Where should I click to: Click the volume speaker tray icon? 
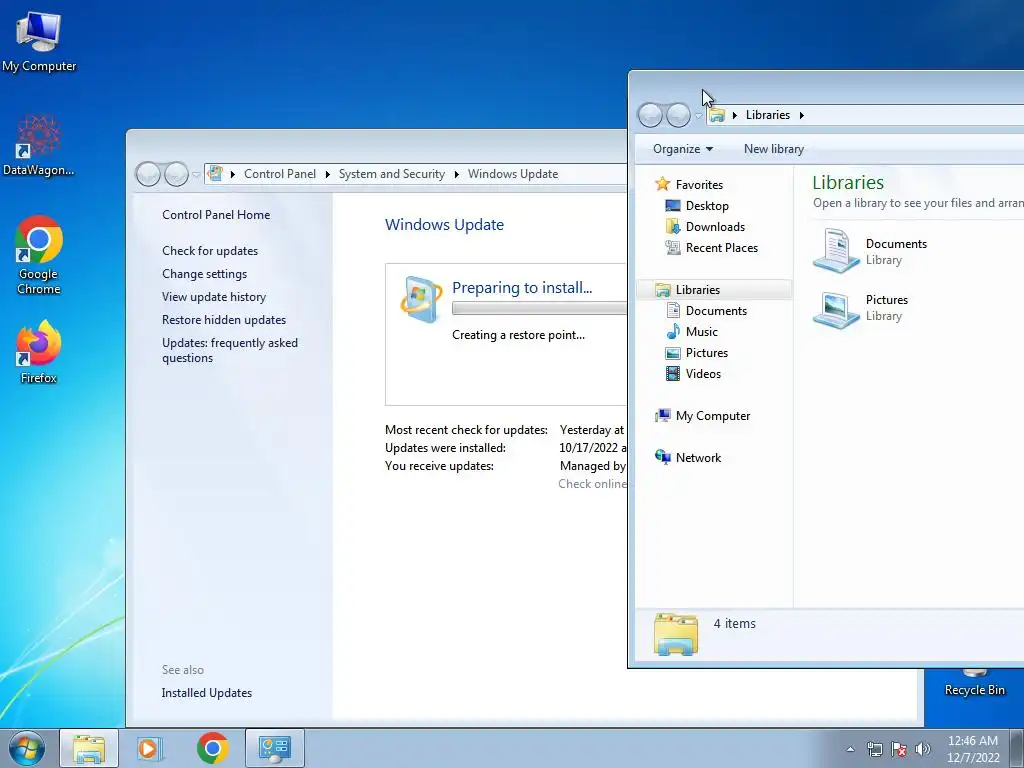click(923, 749)
